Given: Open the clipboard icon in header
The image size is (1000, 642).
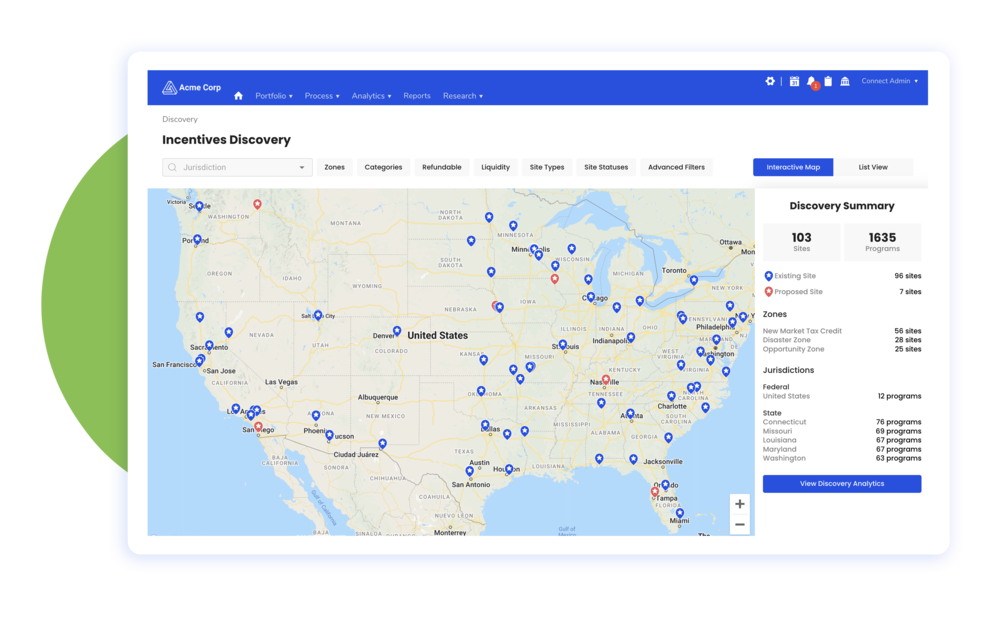Looking at the screenshot, I should [828, 81].
